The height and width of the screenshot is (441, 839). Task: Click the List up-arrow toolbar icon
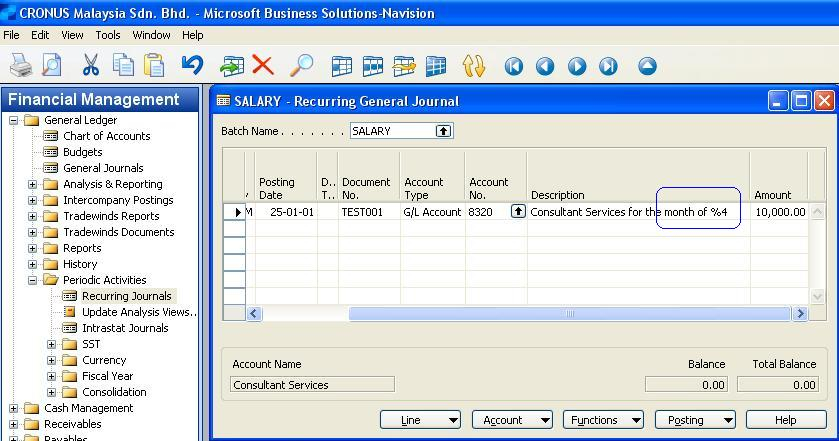pos(647,66)
